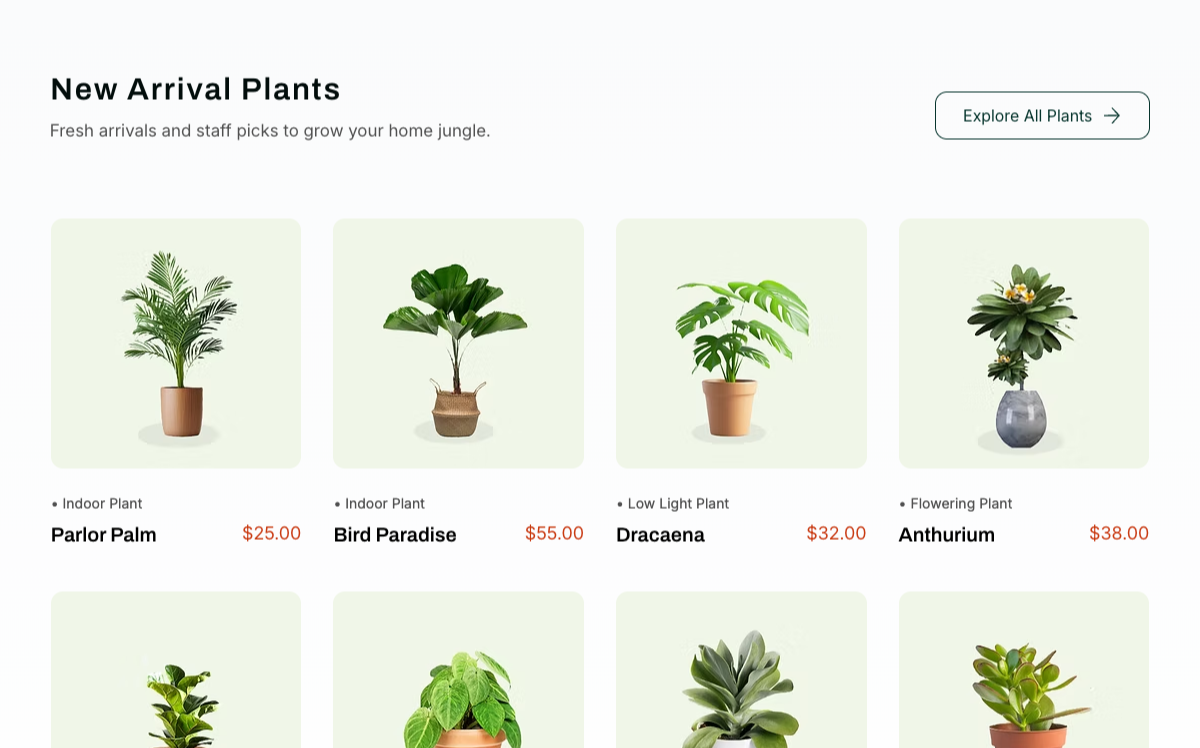Select the Dracaena product name link
The height and width of the screenshot is (748, 1200).
[x=660, y=534]
